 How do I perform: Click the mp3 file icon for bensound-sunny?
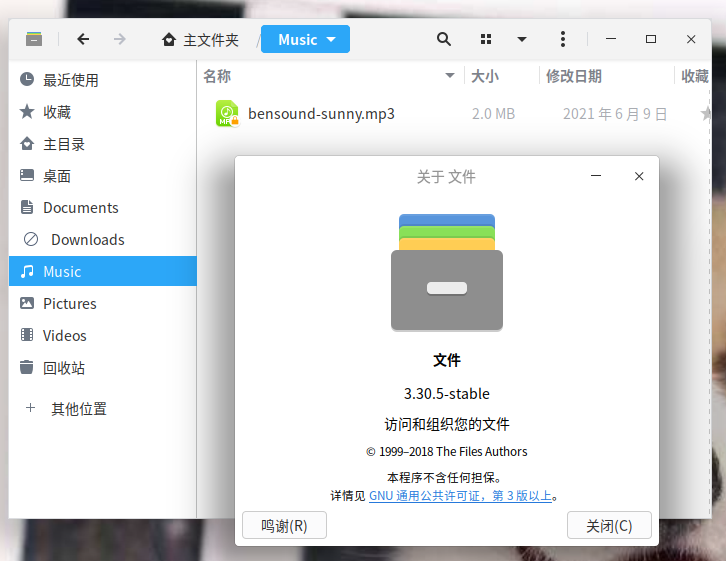(x=227, y=113)
